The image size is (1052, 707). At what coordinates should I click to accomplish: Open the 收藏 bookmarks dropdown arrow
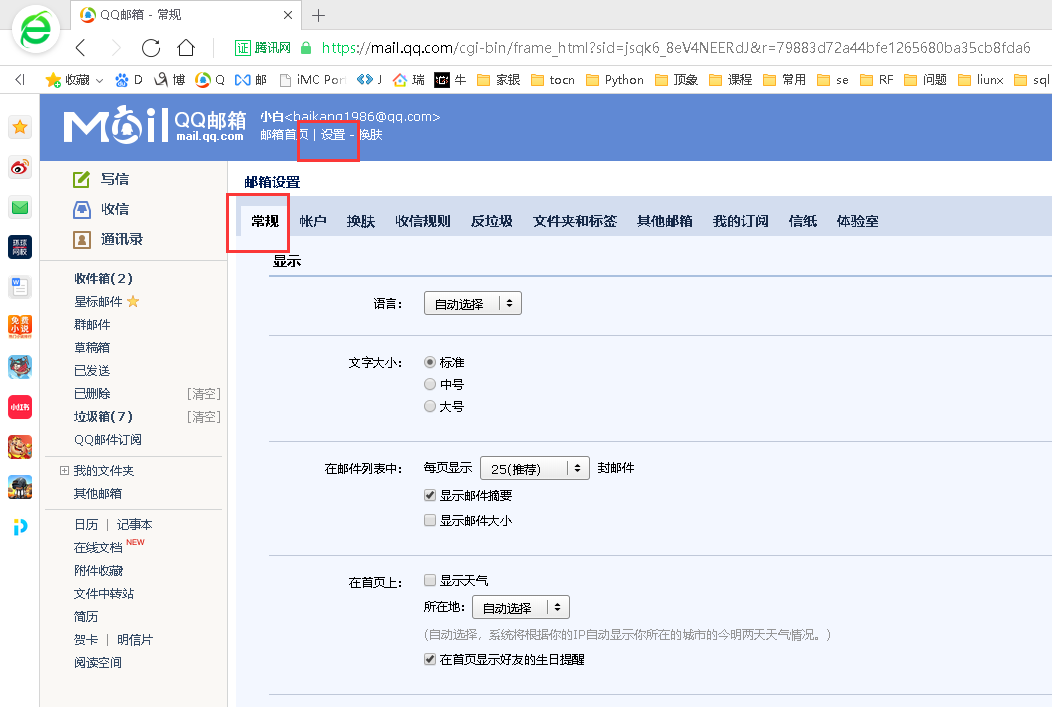click(x=100, y=80)
